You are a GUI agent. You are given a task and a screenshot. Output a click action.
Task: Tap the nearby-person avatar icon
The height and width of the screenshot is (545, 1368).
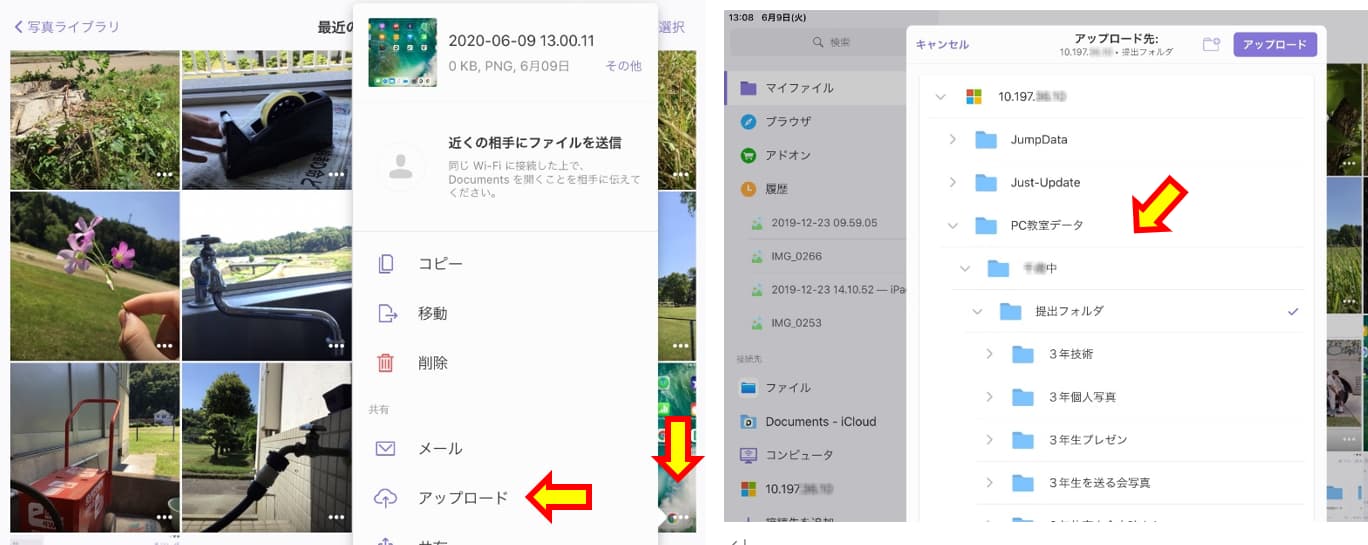click(x=401, y=167)
